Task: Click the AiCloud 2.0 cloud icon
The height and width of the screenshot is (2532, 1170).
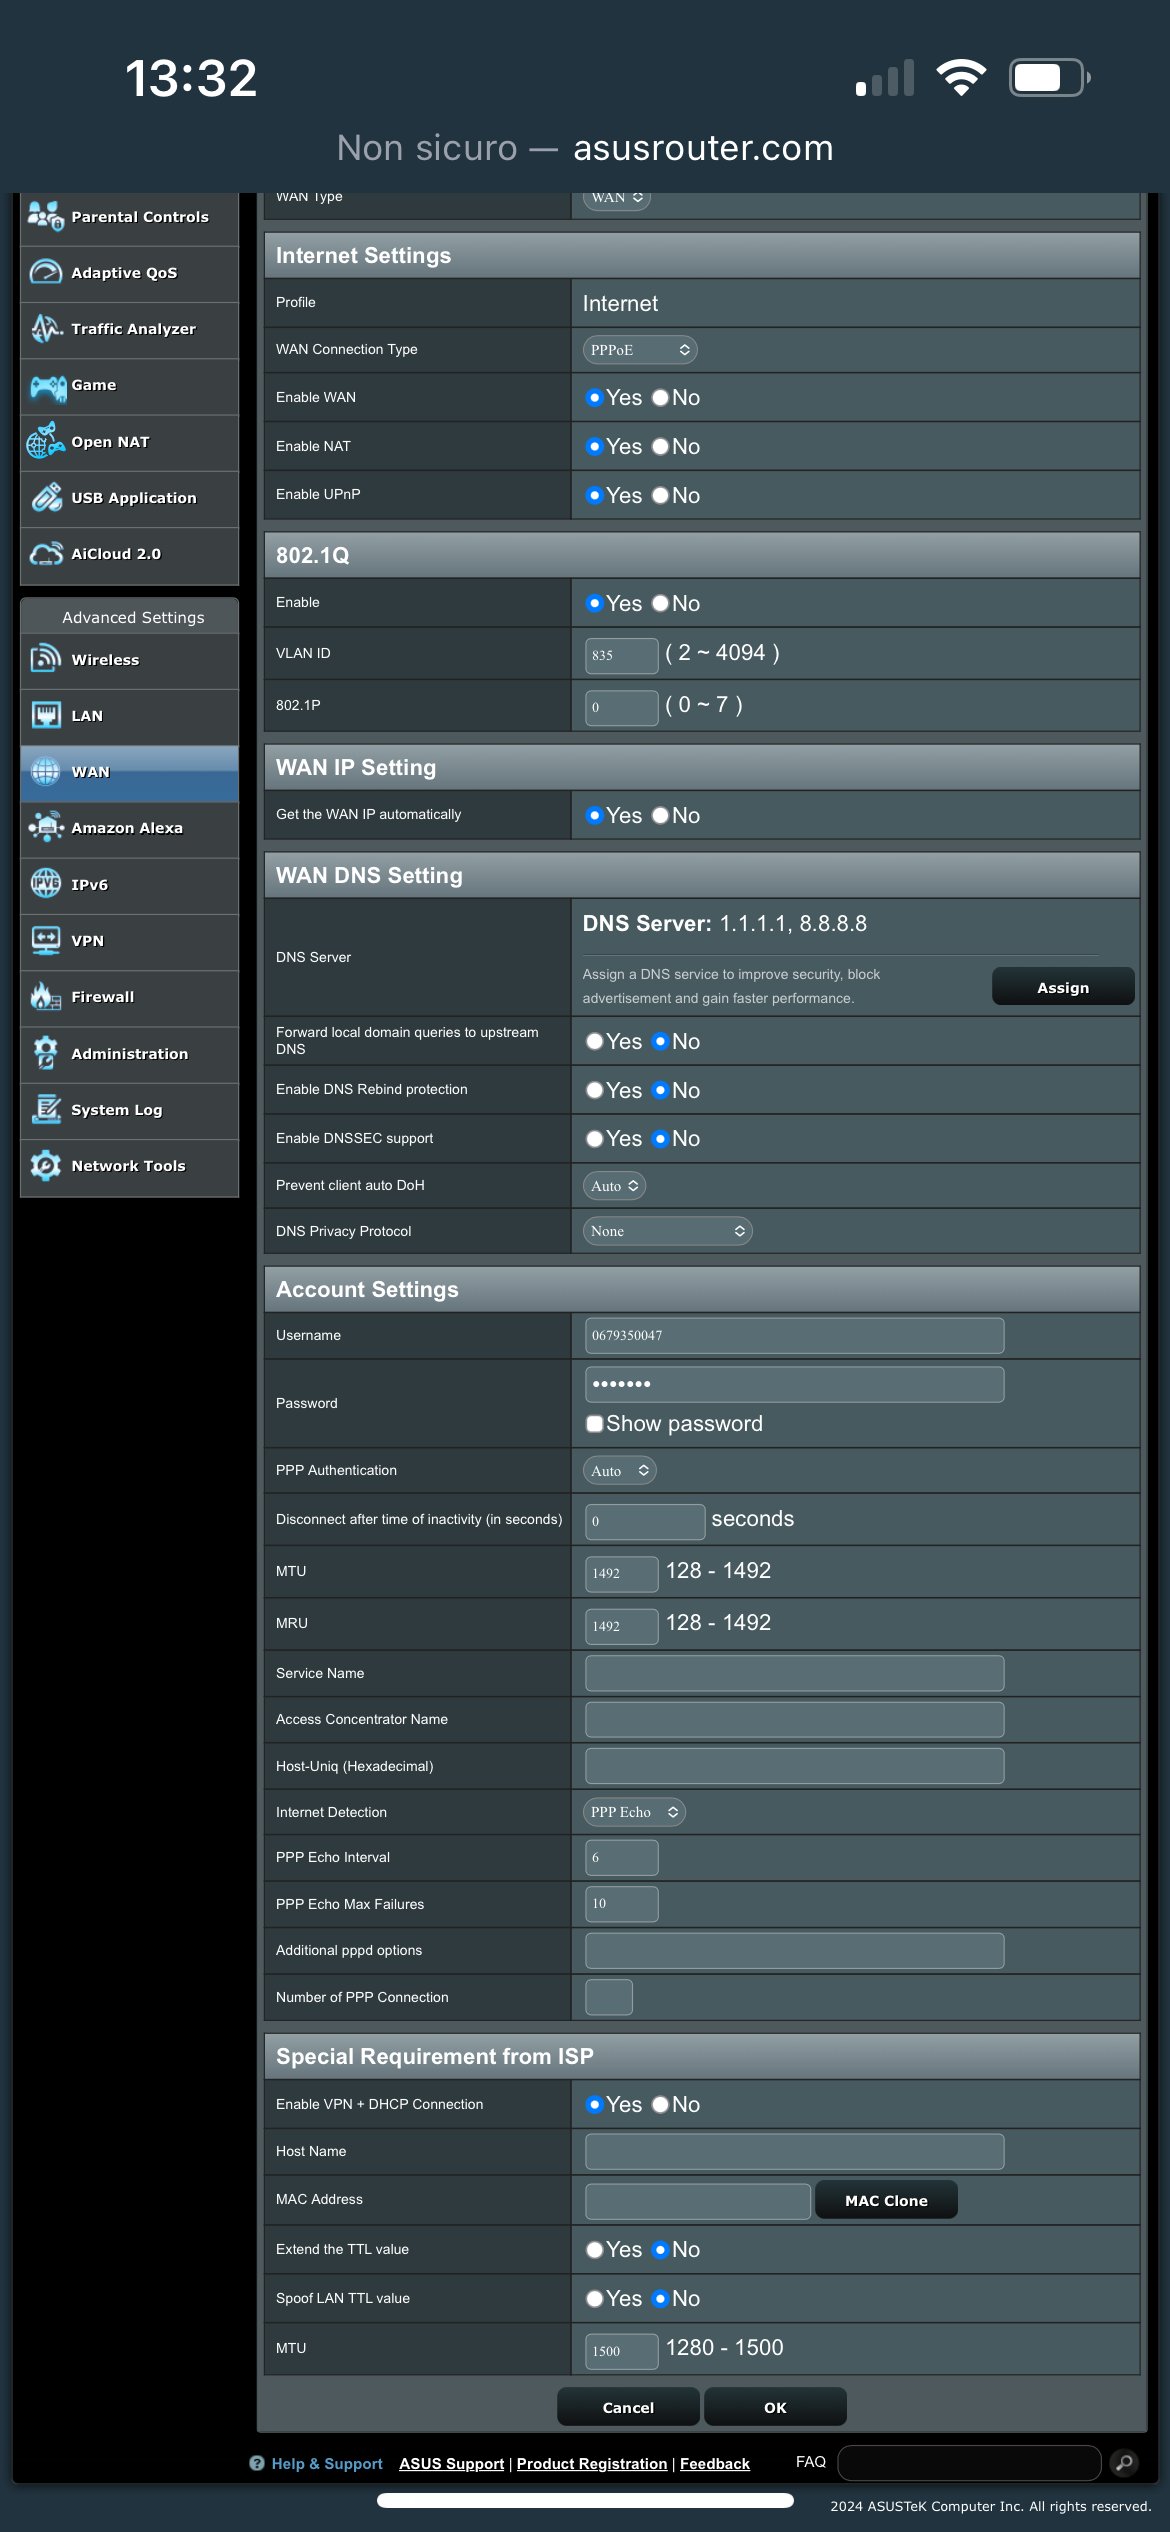Action: (46, 554)
